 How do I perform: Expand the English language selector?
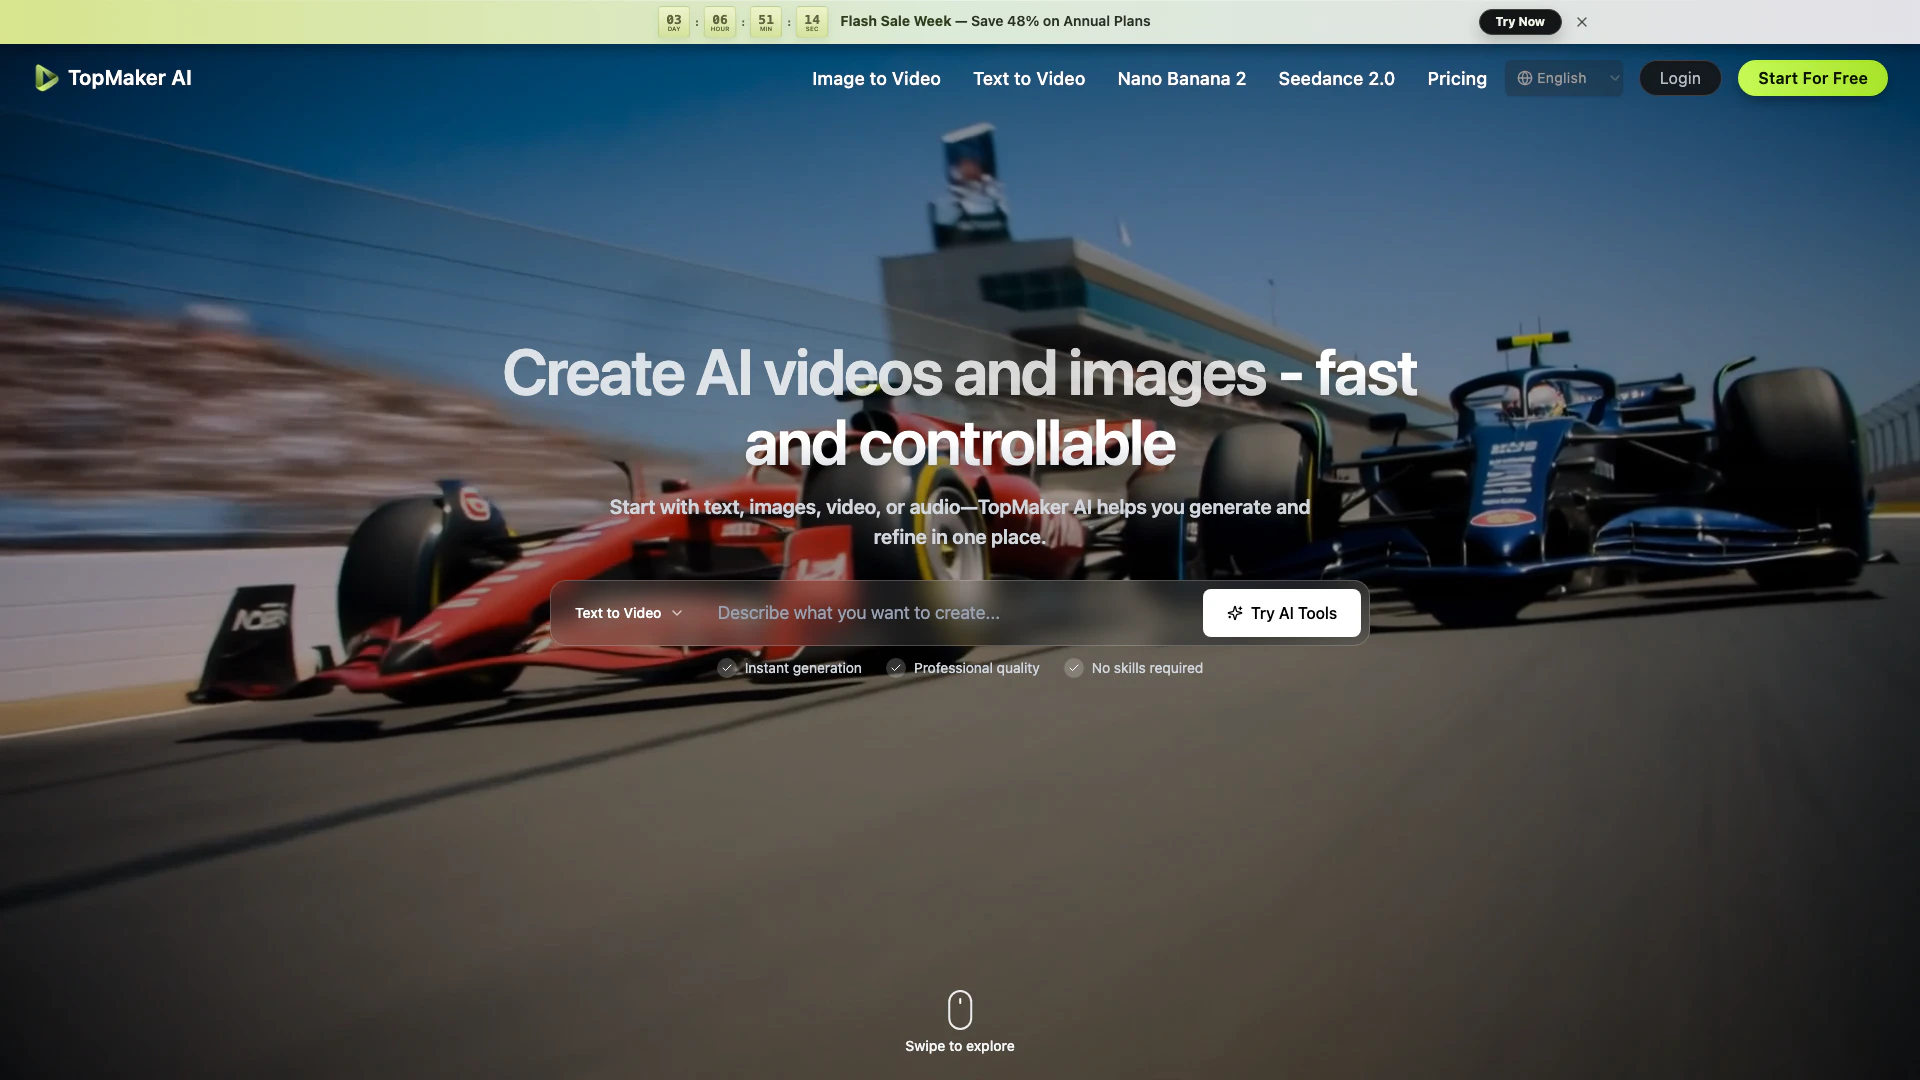(1563, 78)
